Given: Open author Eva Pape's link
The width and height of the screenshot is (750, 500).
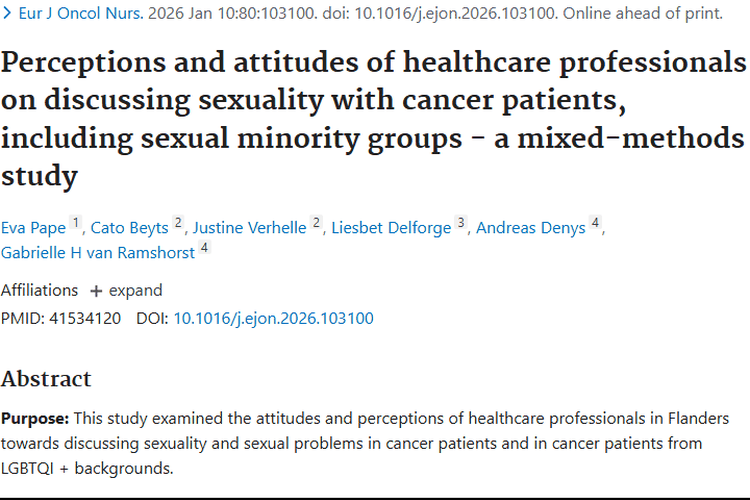Looking at the screenshot, I should coord(33,228).
